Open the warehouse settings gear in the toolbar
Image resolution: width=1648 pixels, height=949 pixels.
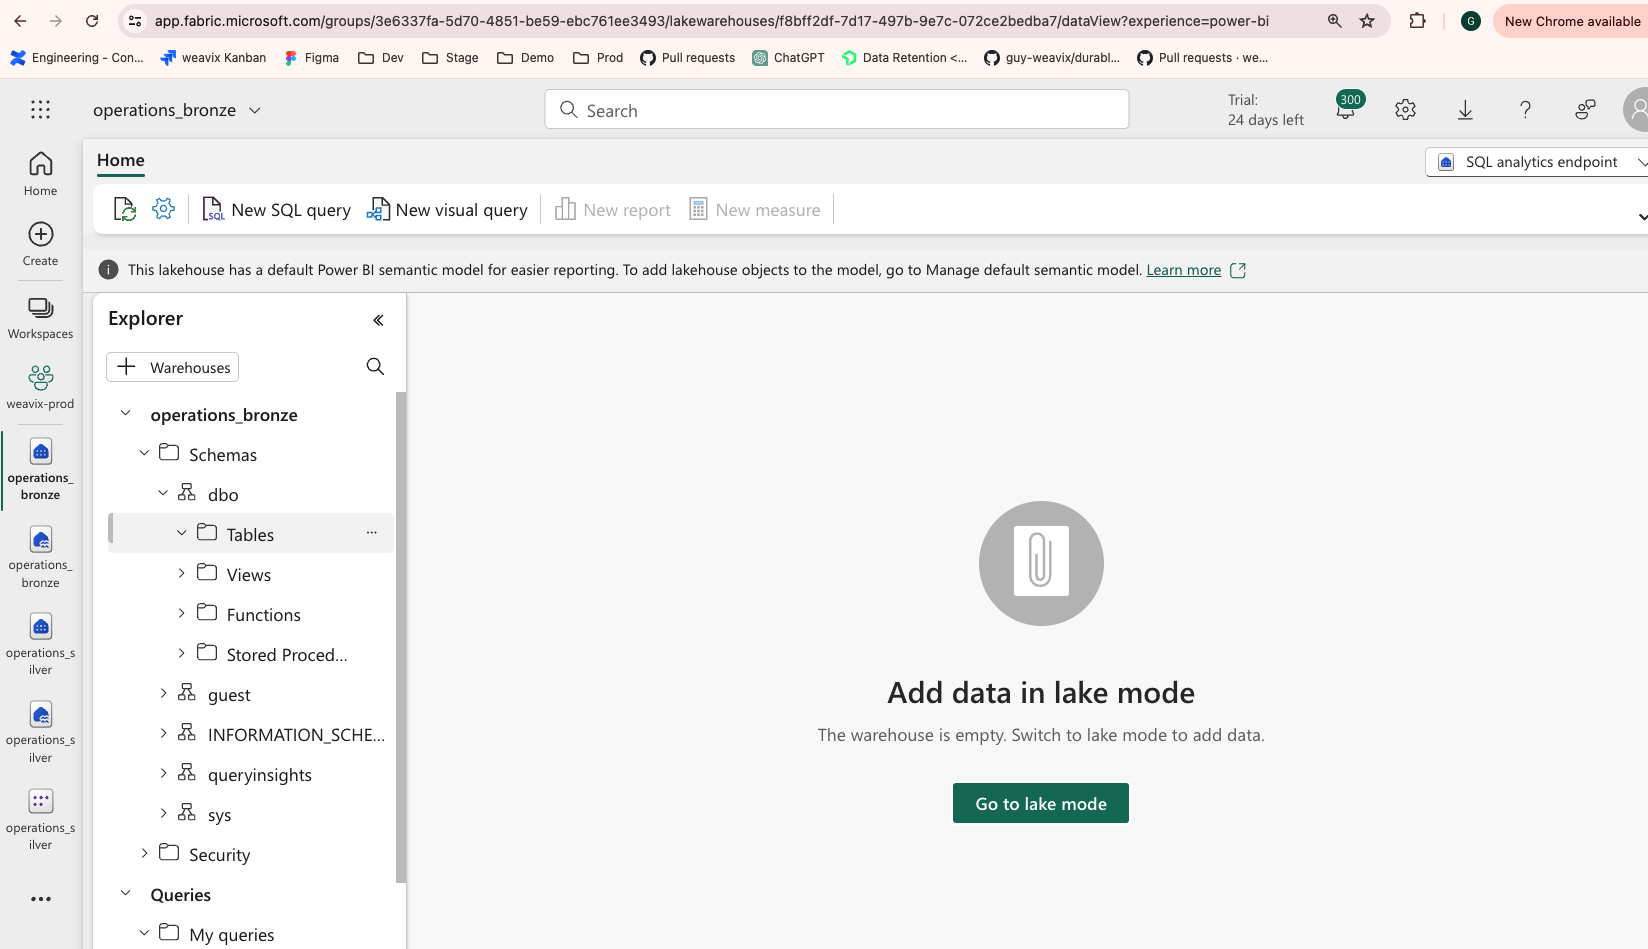[163, 208]
